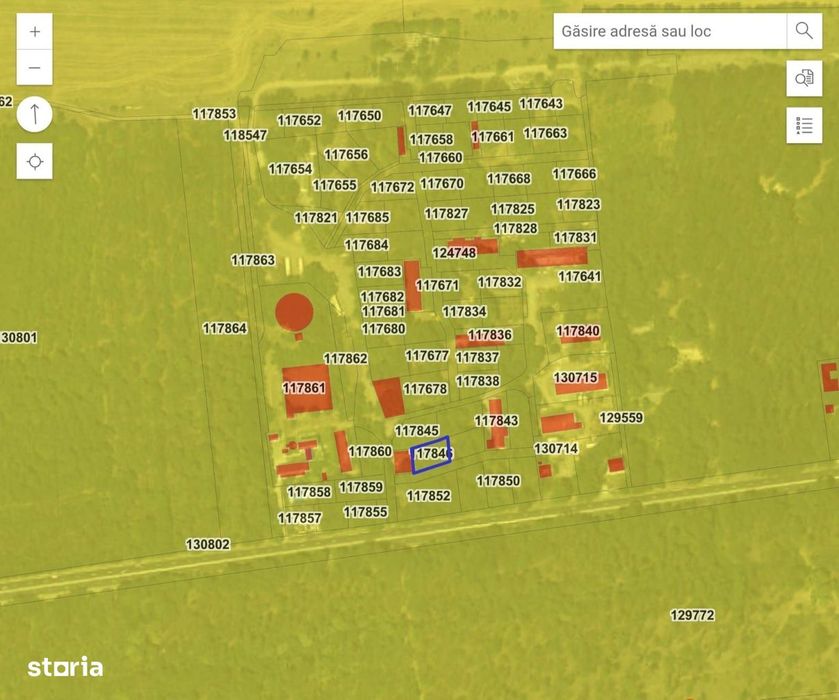Click parcel label 118547

click(x=245, y=135)
